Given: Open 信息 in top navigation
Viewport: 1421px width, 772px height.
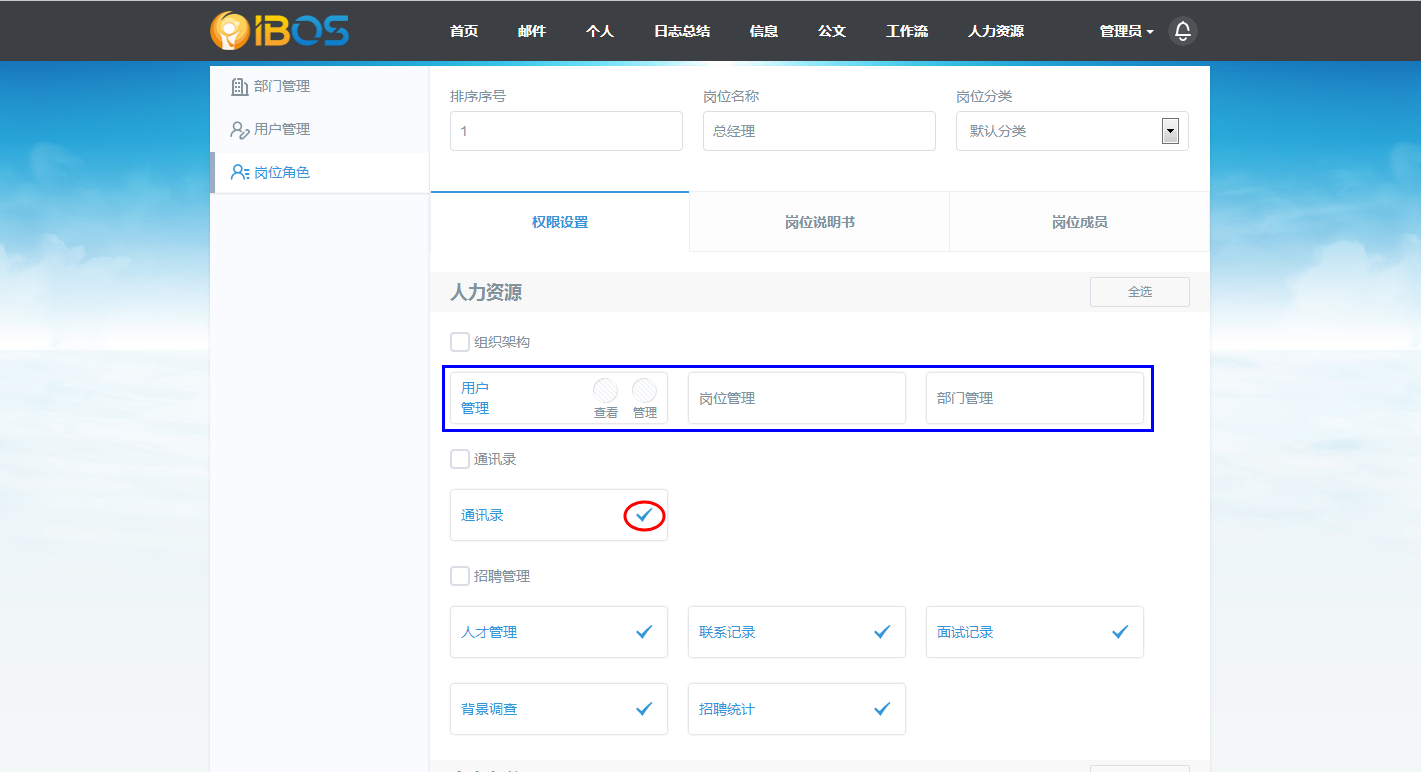Looking at the screenshot, I should pyautogui.click(x=764, y=31).
